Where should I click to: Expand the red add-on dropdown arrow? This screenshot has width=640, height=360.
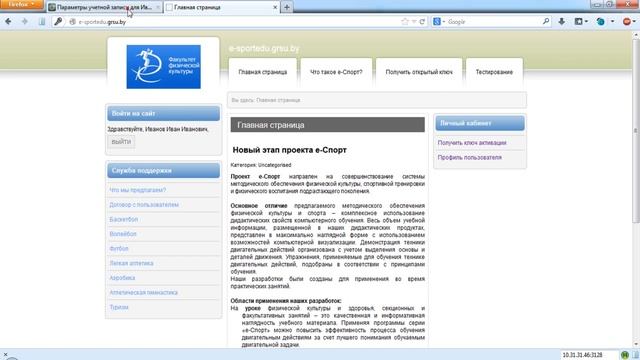click(634, 22)
